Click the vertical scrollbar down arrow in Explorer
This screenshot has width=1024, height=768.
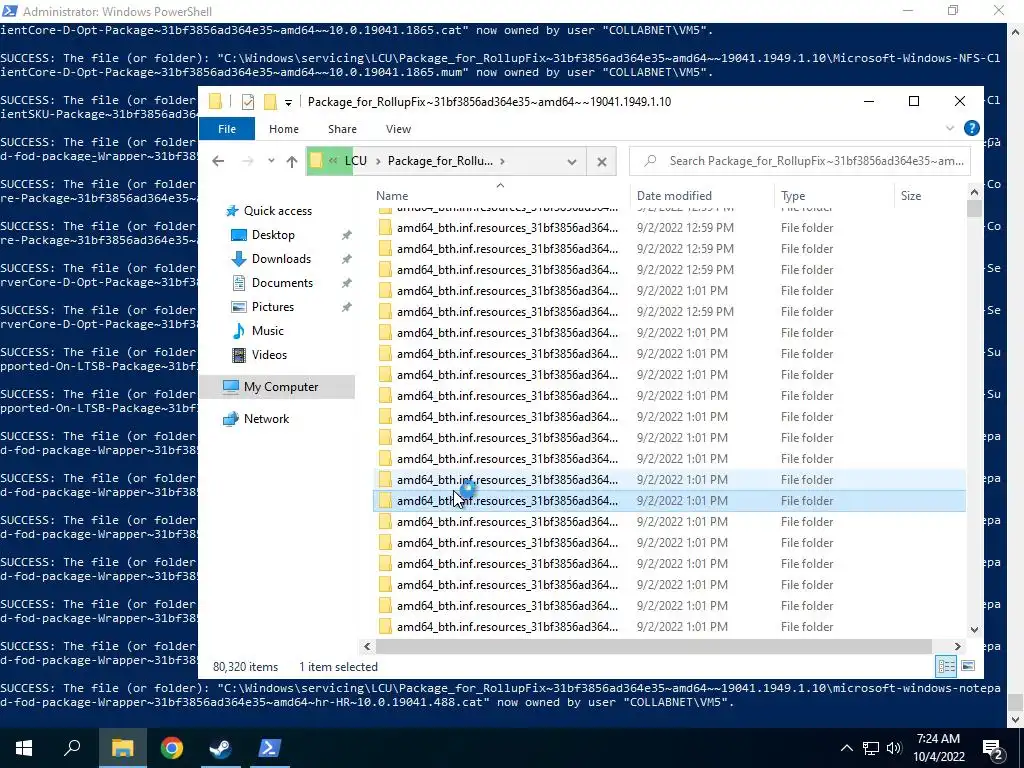point(974,630)
